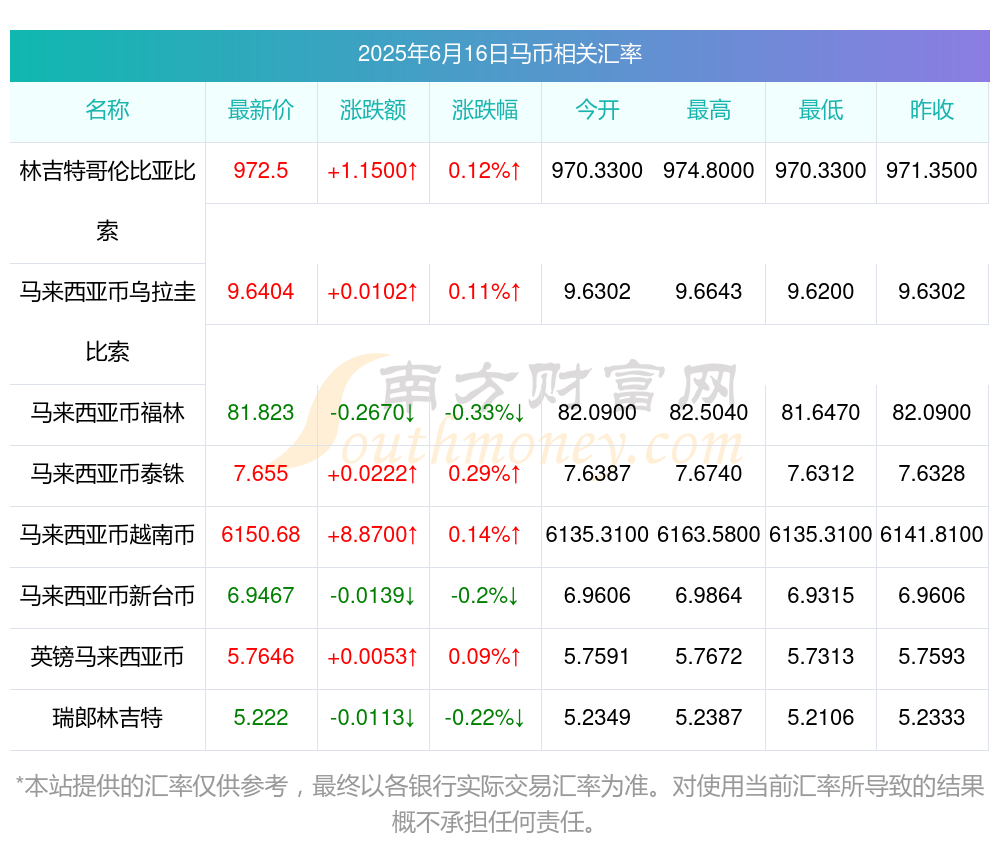The width and height of the screenshot is (1000, 853).
Task: Click the high value 5.2387
Action: [709, 718]
